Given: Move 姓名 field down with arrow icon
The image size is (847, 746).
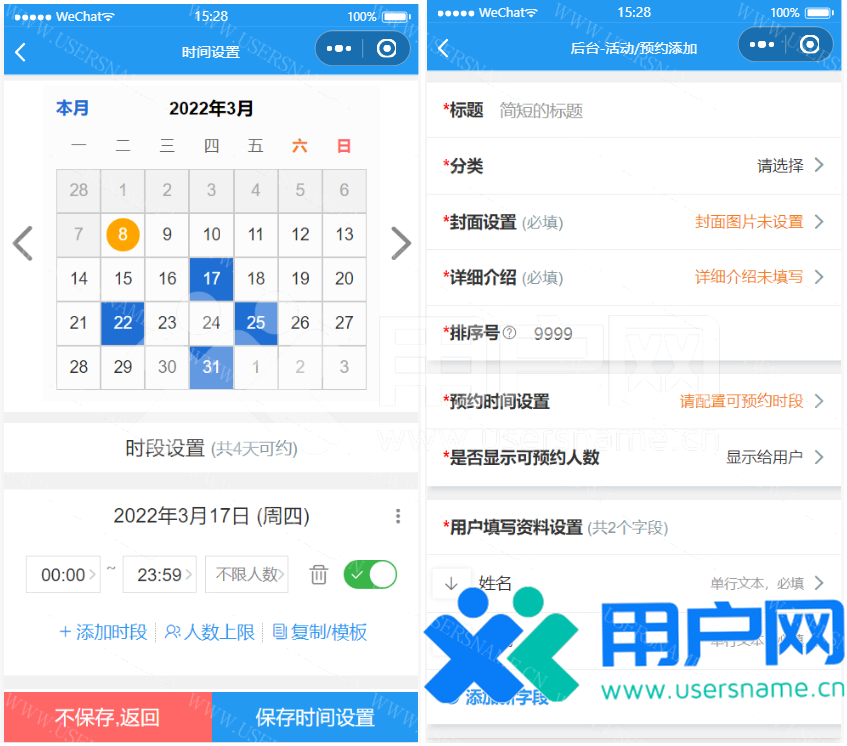Looking at the screenshot, I should point(451,583).
